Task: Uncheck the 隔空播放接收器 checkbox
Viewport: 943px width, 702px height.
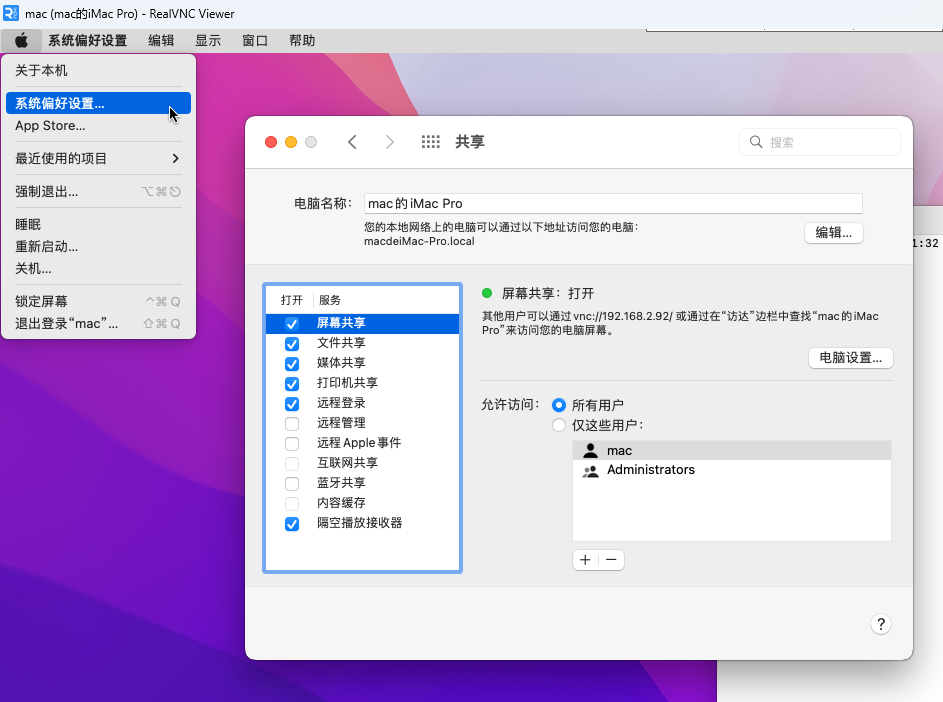Action: click(292, 524)
